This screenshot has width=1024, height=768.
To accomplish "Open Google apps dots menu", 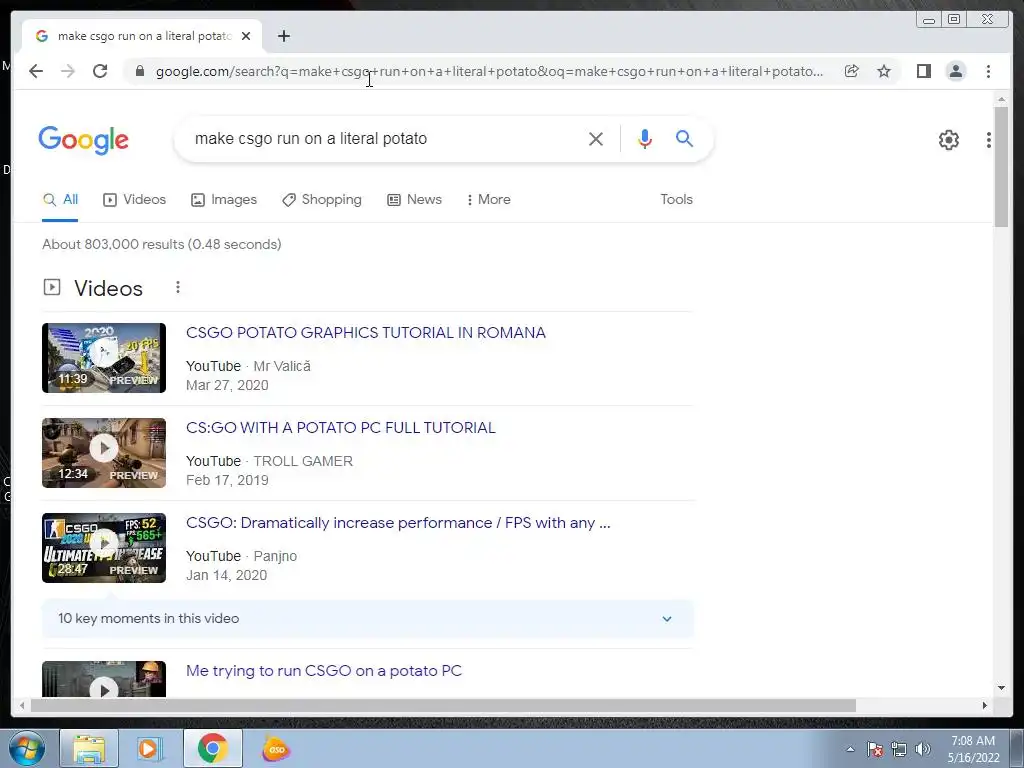I will pyautogui.click(x=989, y=140).
